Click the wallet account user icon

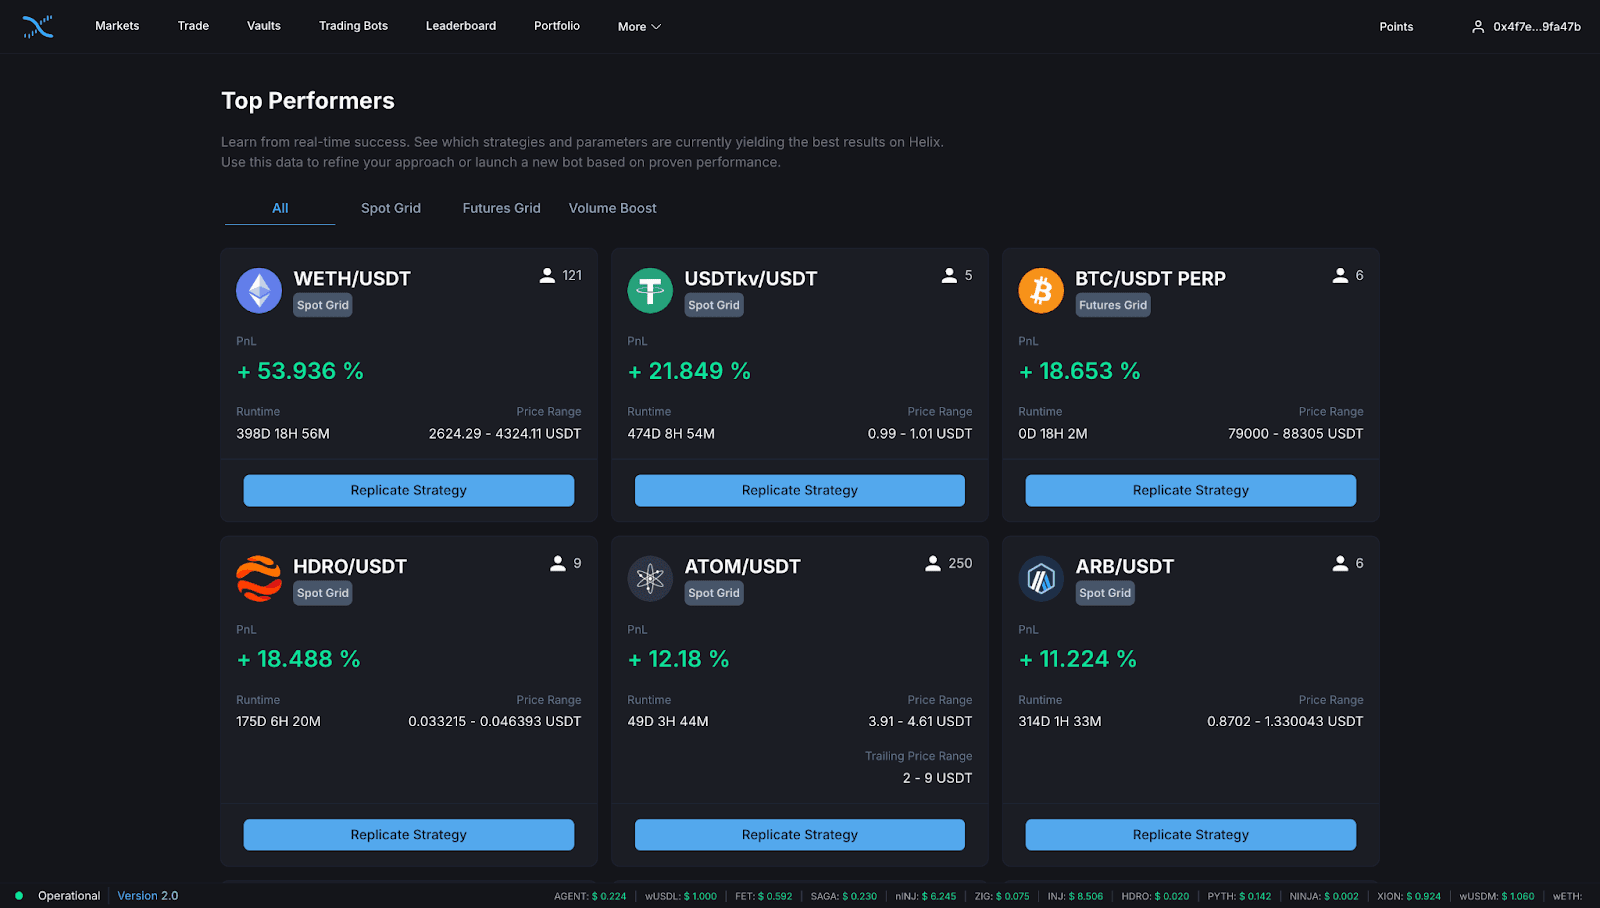[x=1478, y=27]
